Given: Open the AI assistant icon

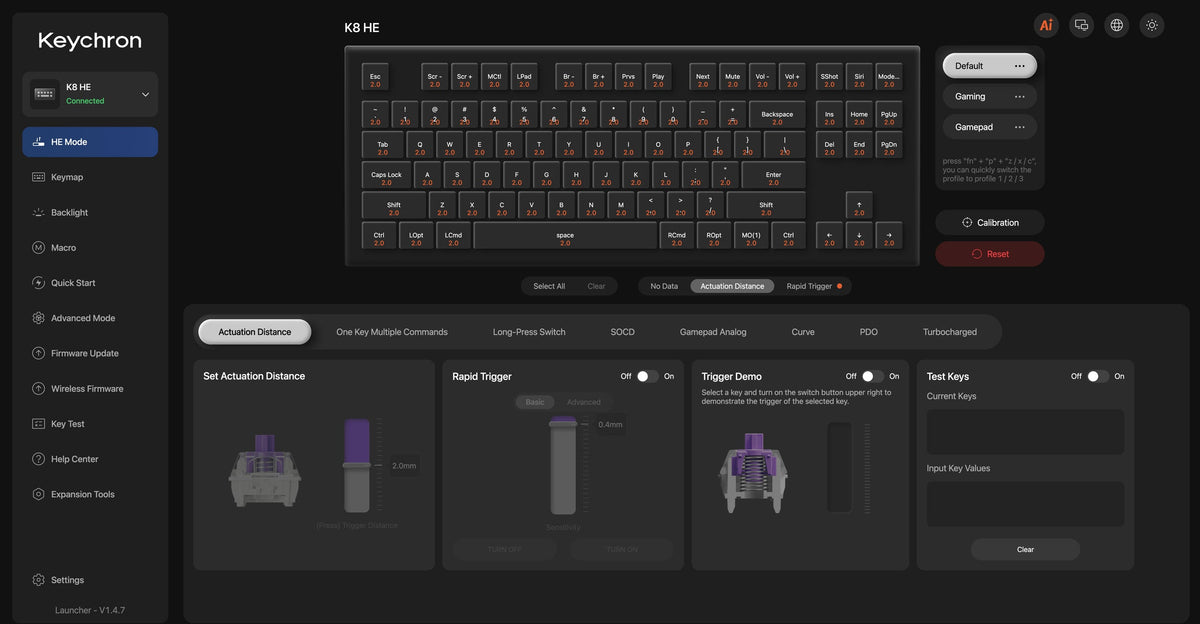Looking at the screenshot, I should click(1046, 25).
